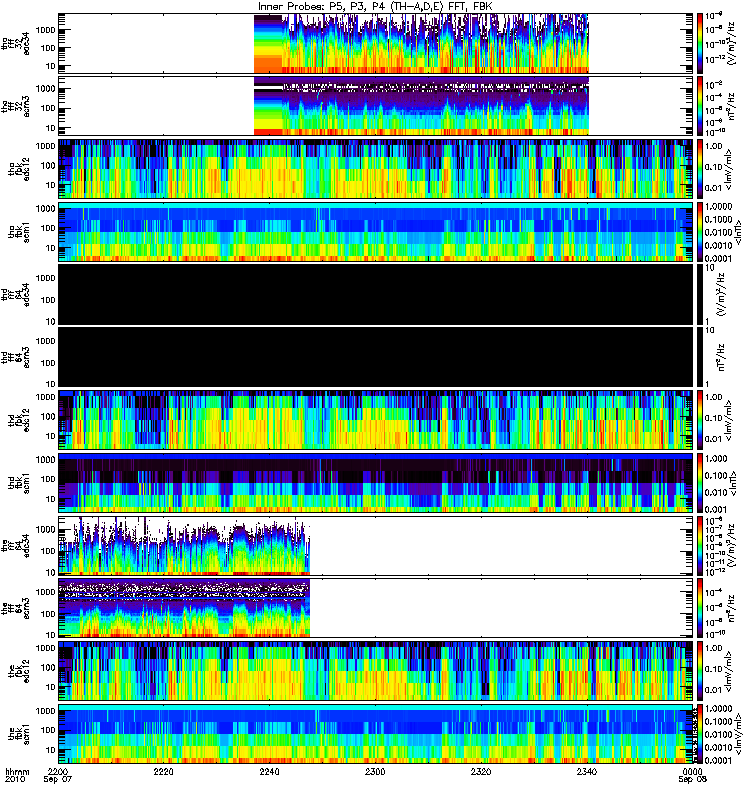Click the color bar of tha fff scm3 panel

[x=701, y=106]
